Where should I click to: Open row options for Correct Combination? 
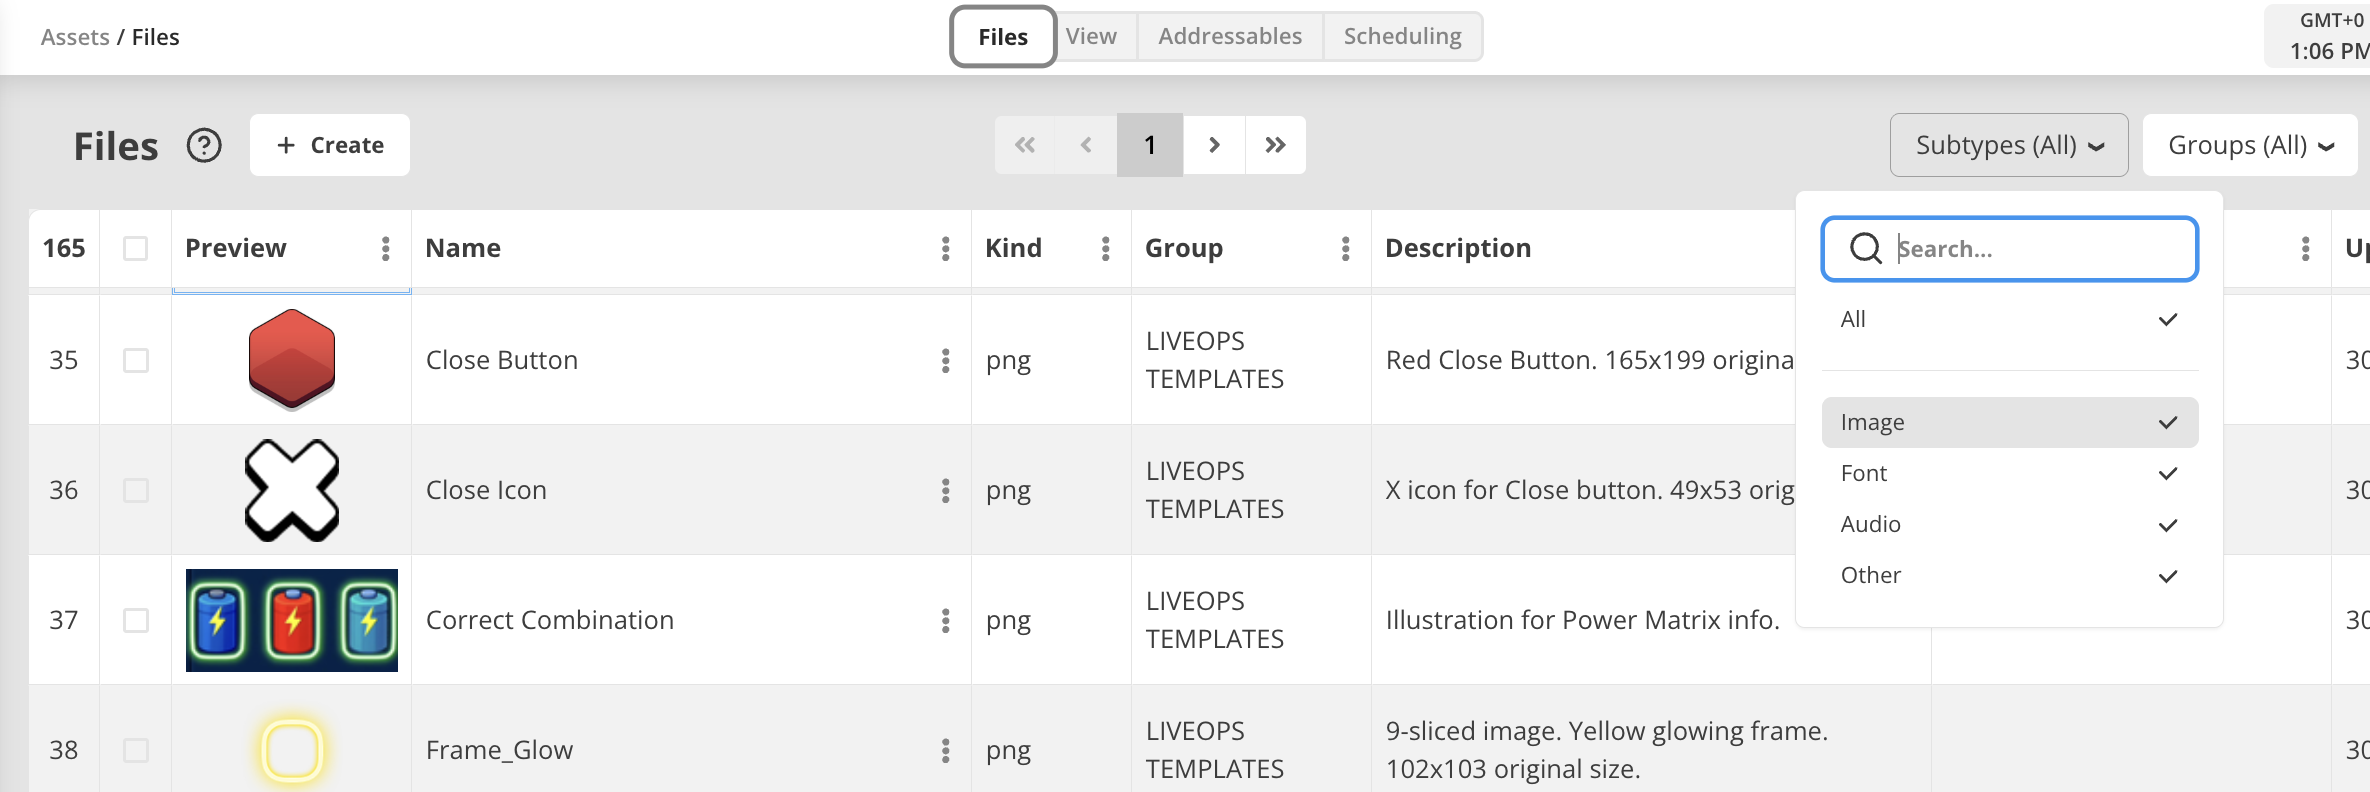(945, 621)
